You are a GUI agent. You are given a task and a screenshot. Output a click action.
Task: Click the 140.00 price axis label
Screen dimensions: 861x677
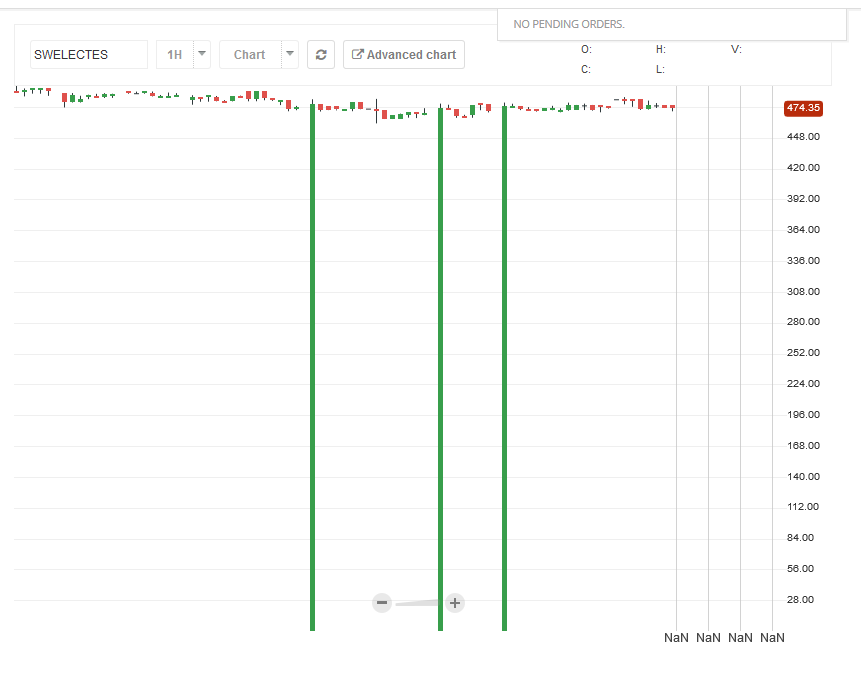coord(803,477)
